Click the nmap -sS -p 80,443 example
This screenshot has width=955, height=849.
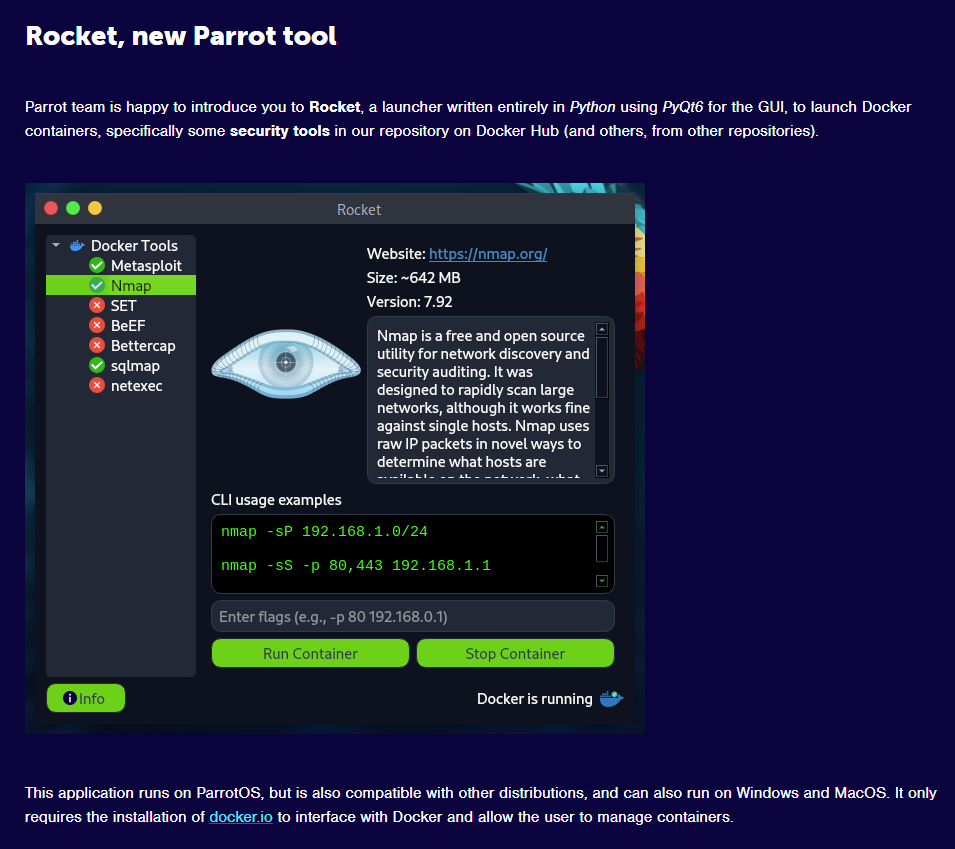(x=356, y=566)
